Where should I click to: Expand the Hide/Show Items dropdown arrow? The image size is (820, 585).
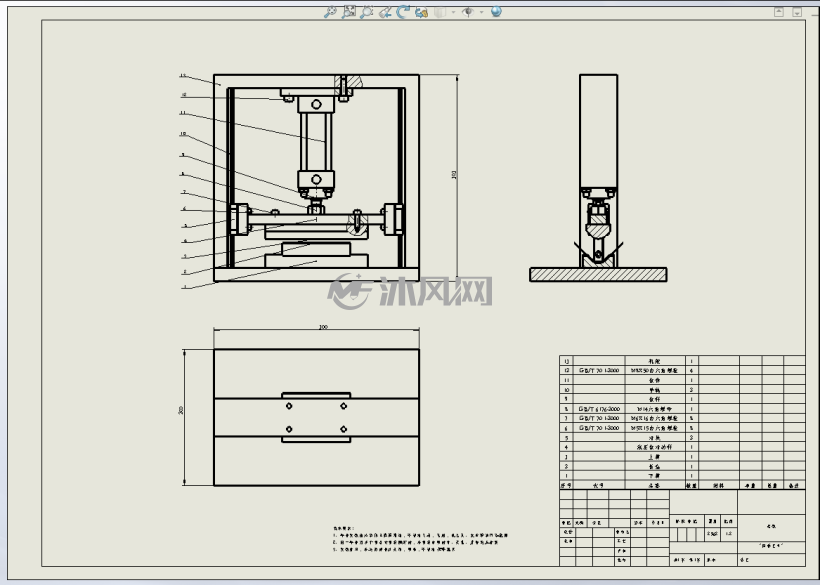click(x=481, y=12)
